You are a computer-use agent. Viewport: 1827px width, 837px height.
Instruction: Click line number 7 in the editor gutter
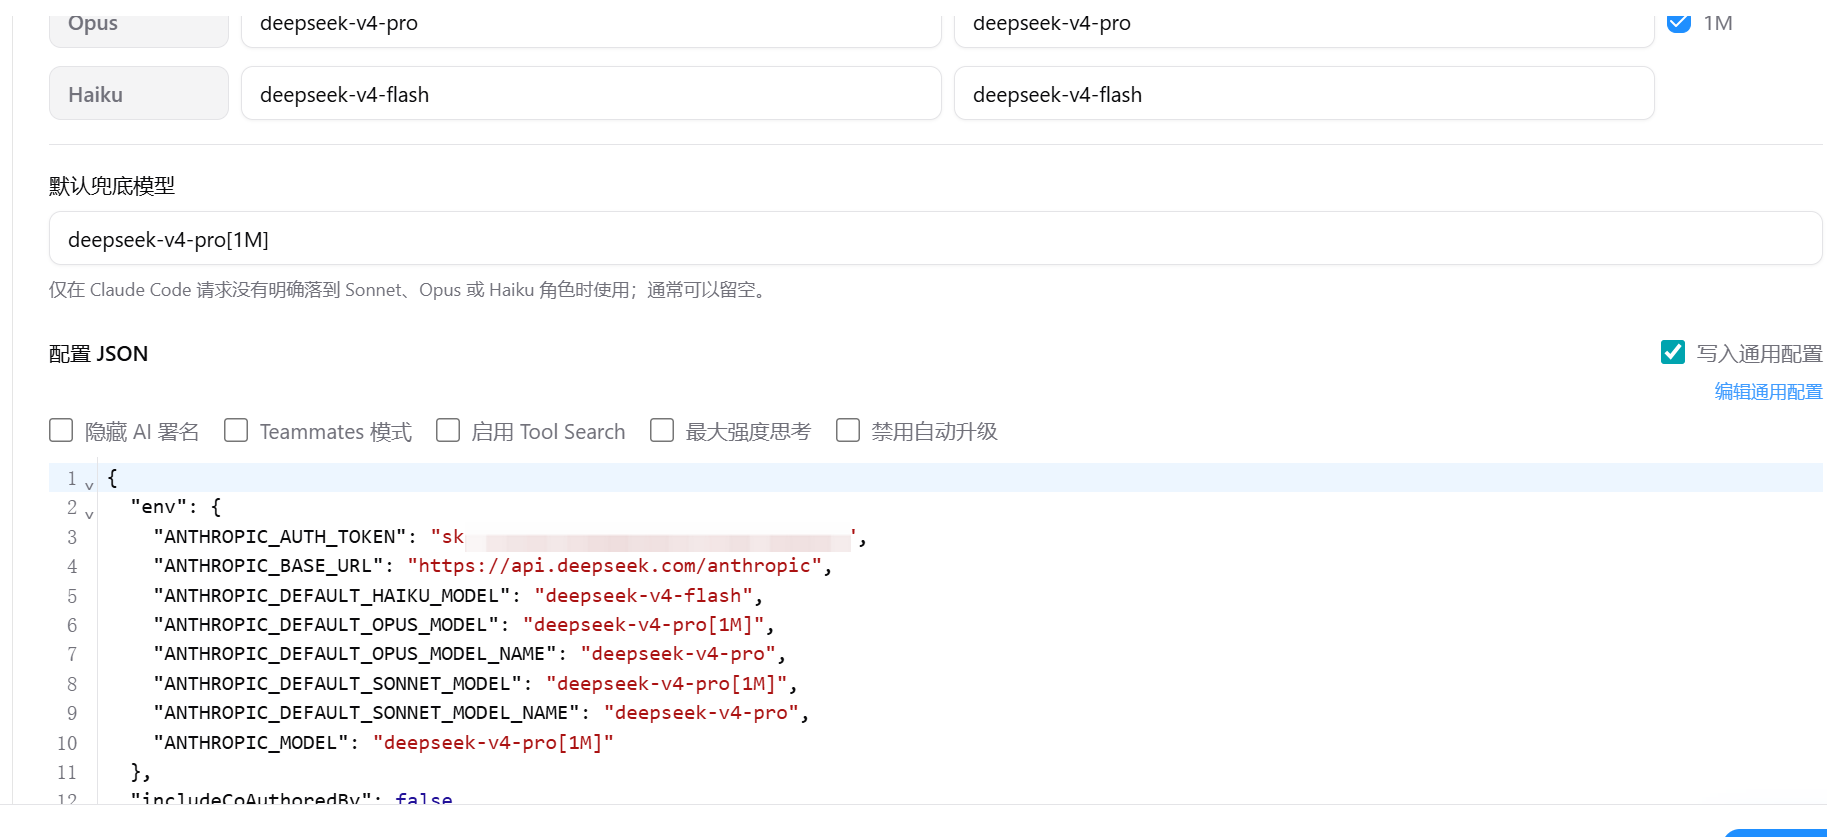[72, 654]
